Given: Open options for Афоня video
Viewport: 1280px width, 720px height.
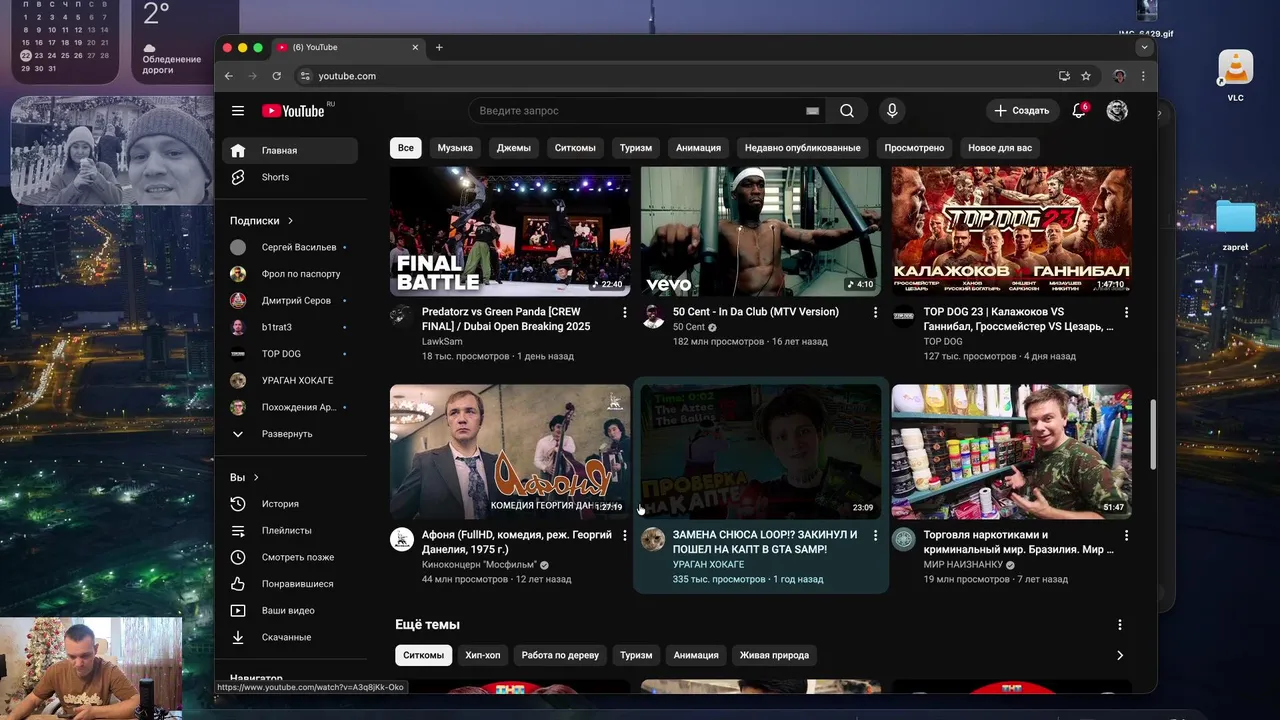Looking at the screenshot, I should pyautogui.click(x=625, y=536).
